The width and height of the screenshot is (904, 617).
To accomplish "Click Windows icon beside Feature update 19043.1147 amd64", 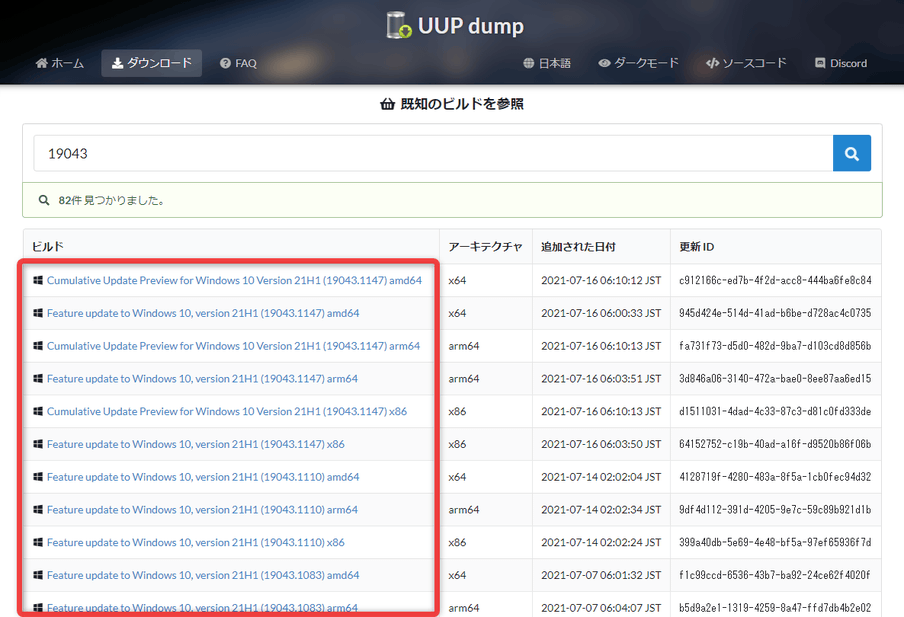I will (38, 313).
